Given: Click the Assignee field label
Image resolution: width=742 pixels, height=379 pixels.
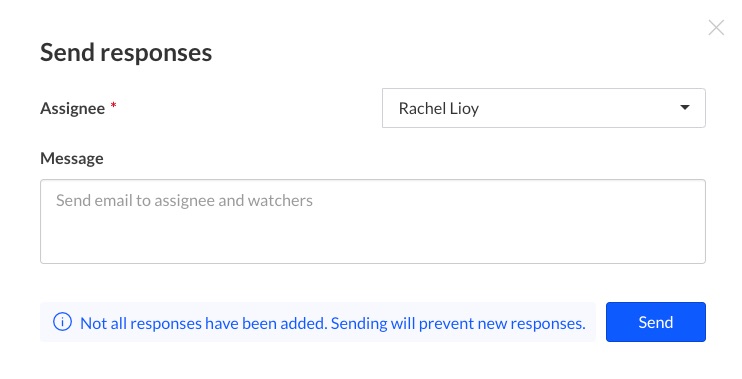Looking at the screenshot, I should [x=72, y=108].
